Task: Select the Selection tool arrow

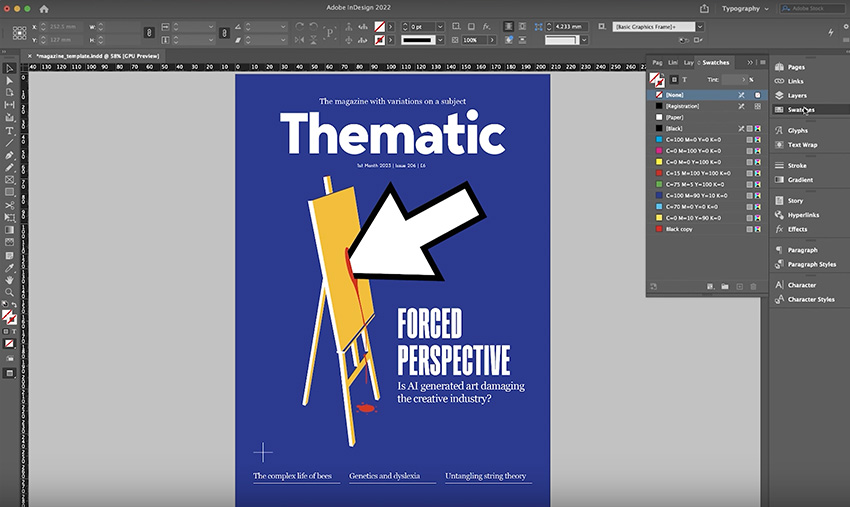Action: point(9,68)
